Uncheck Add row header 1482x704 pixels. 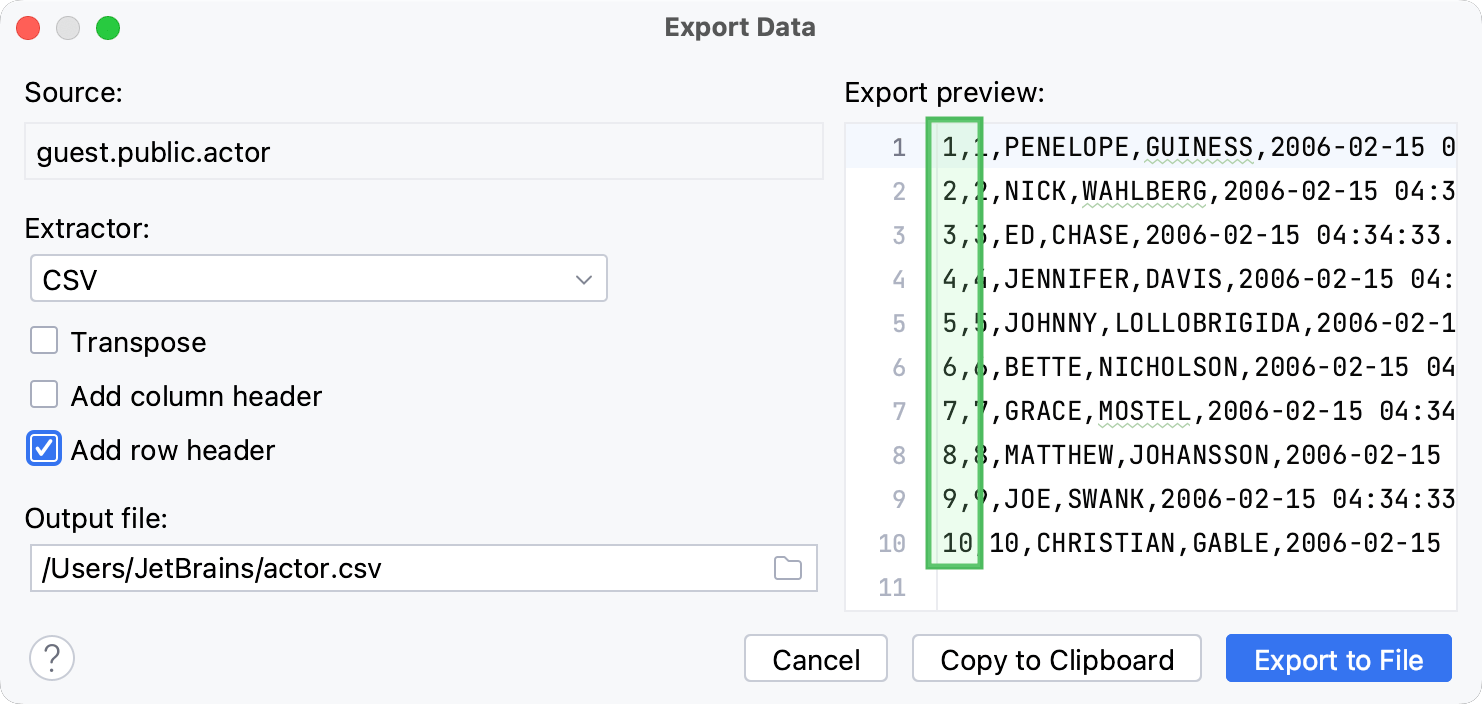point(44,448)
